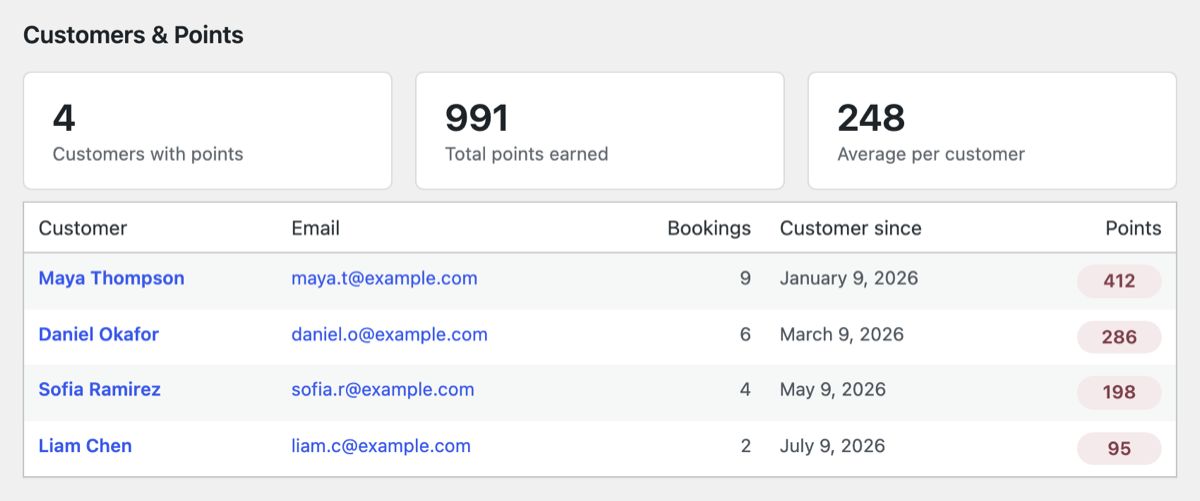Screen dimensions: 1200x501
Task: Click the 248 average value
Action: click(871, 118)
